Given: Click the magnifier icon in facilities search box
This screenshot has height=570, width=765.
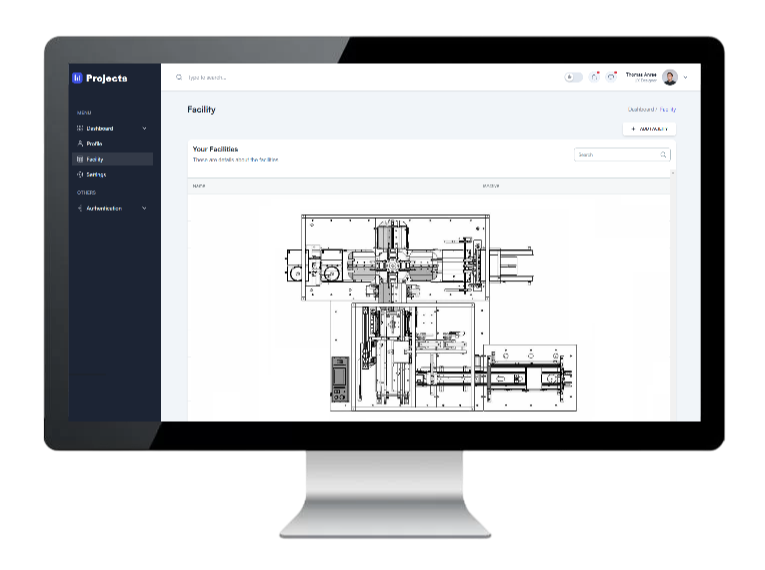Looking at the screenshot, I should (x=663, y=155).
